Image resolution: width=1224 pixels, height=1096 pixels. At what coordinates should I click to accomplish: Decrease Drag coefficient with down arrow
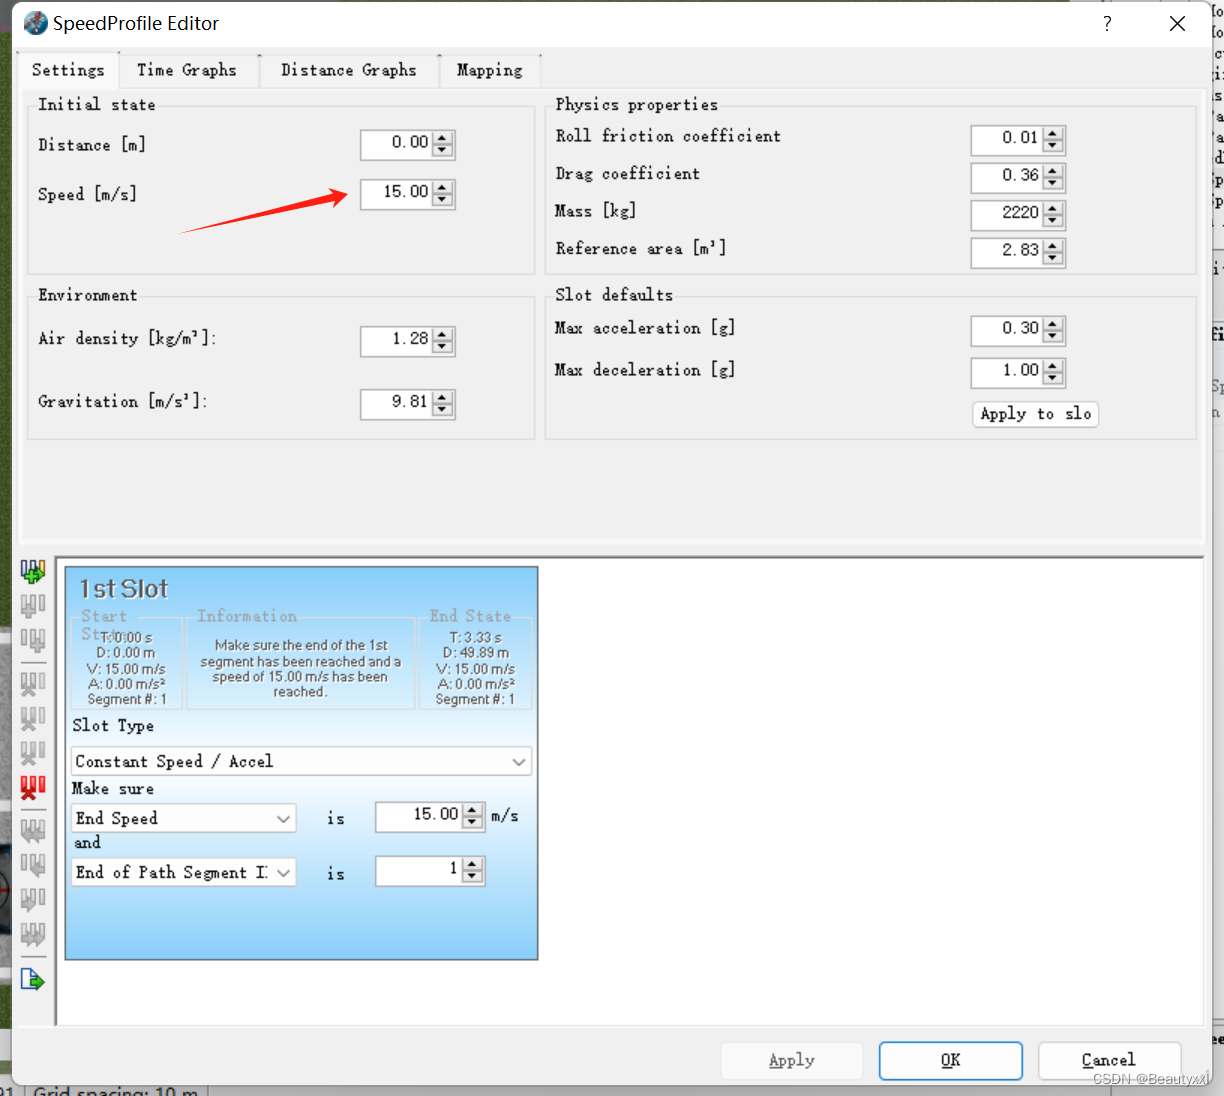tap(1053, 184)
